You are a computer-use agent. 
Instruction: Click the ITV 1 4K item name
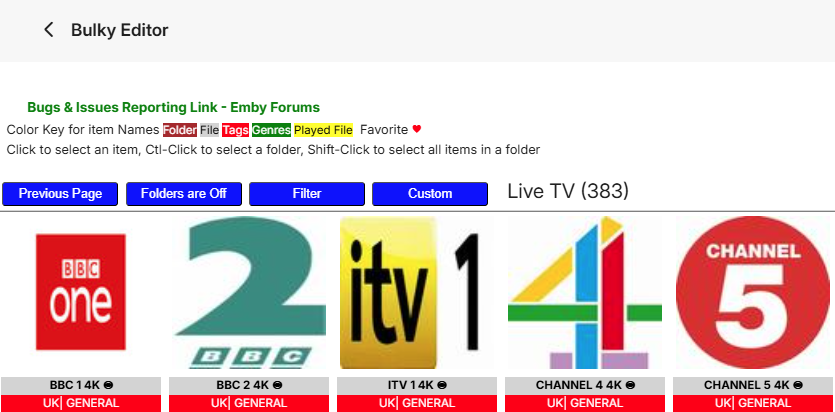click(x=417, y=385)
